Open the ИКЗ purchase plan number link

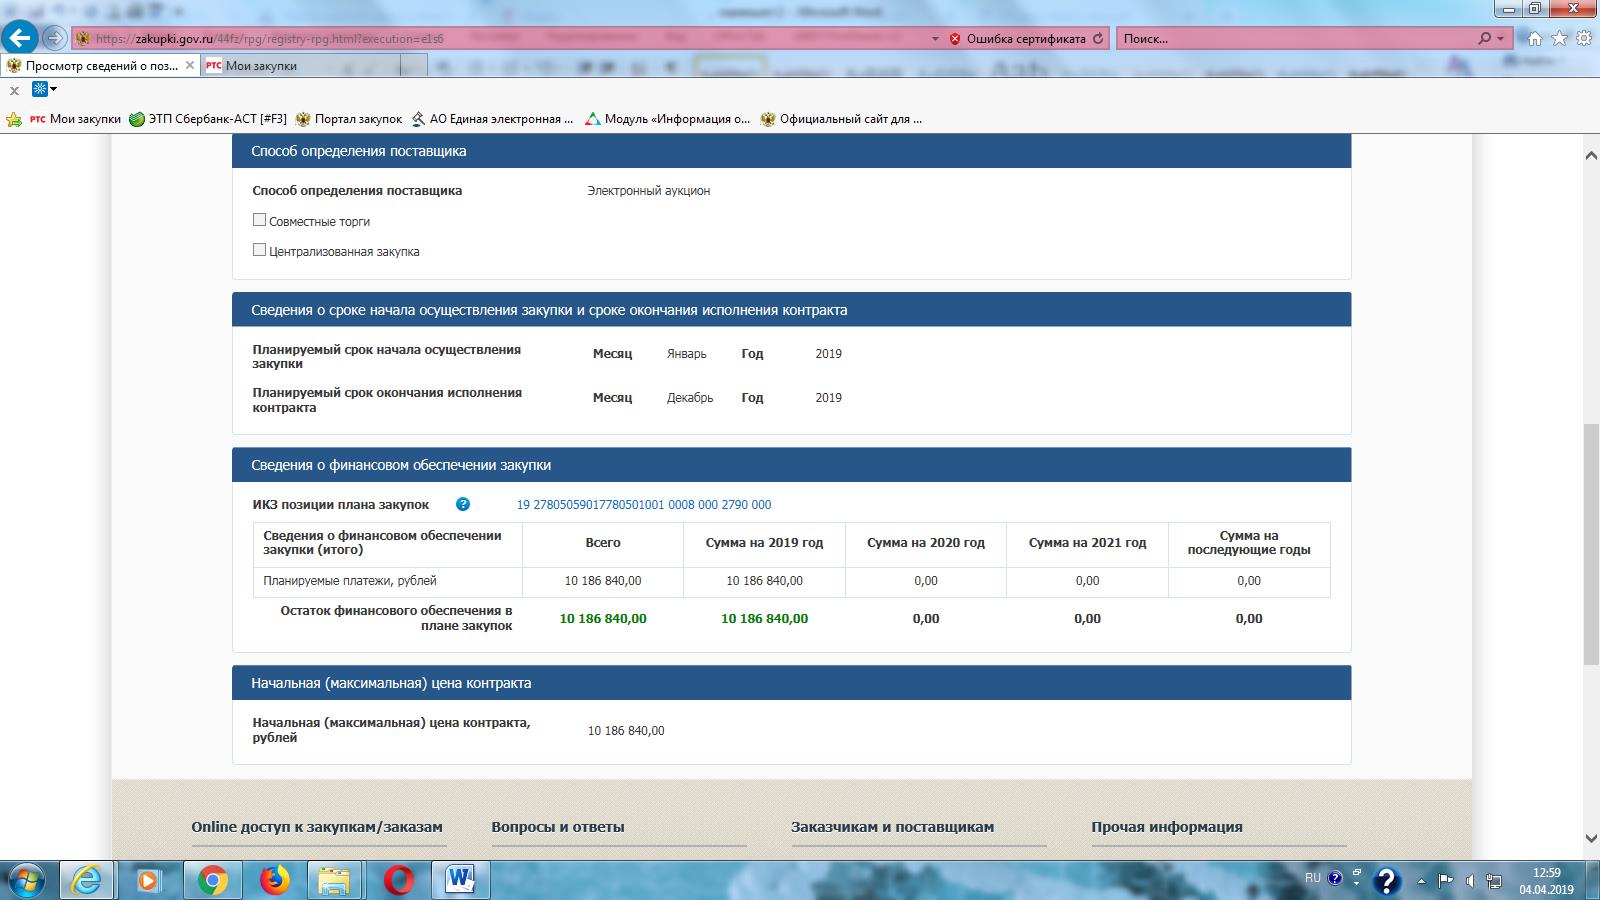click(x=643, y=505)
